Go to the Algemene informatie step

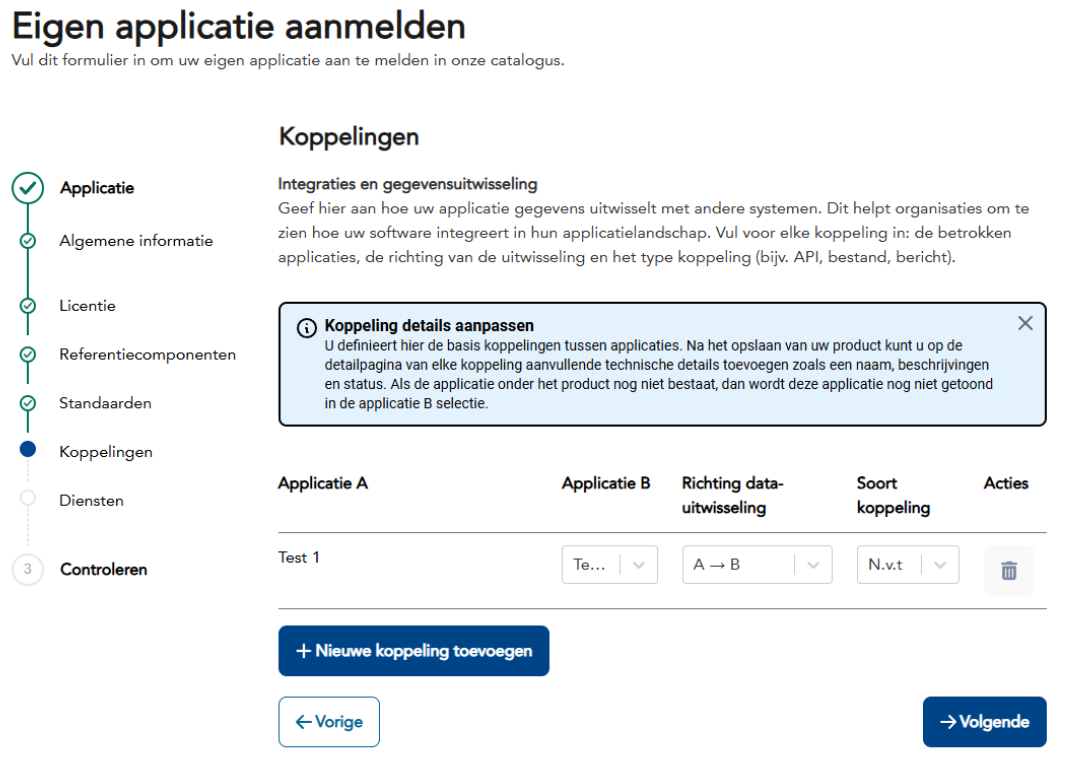pos(136,241)
